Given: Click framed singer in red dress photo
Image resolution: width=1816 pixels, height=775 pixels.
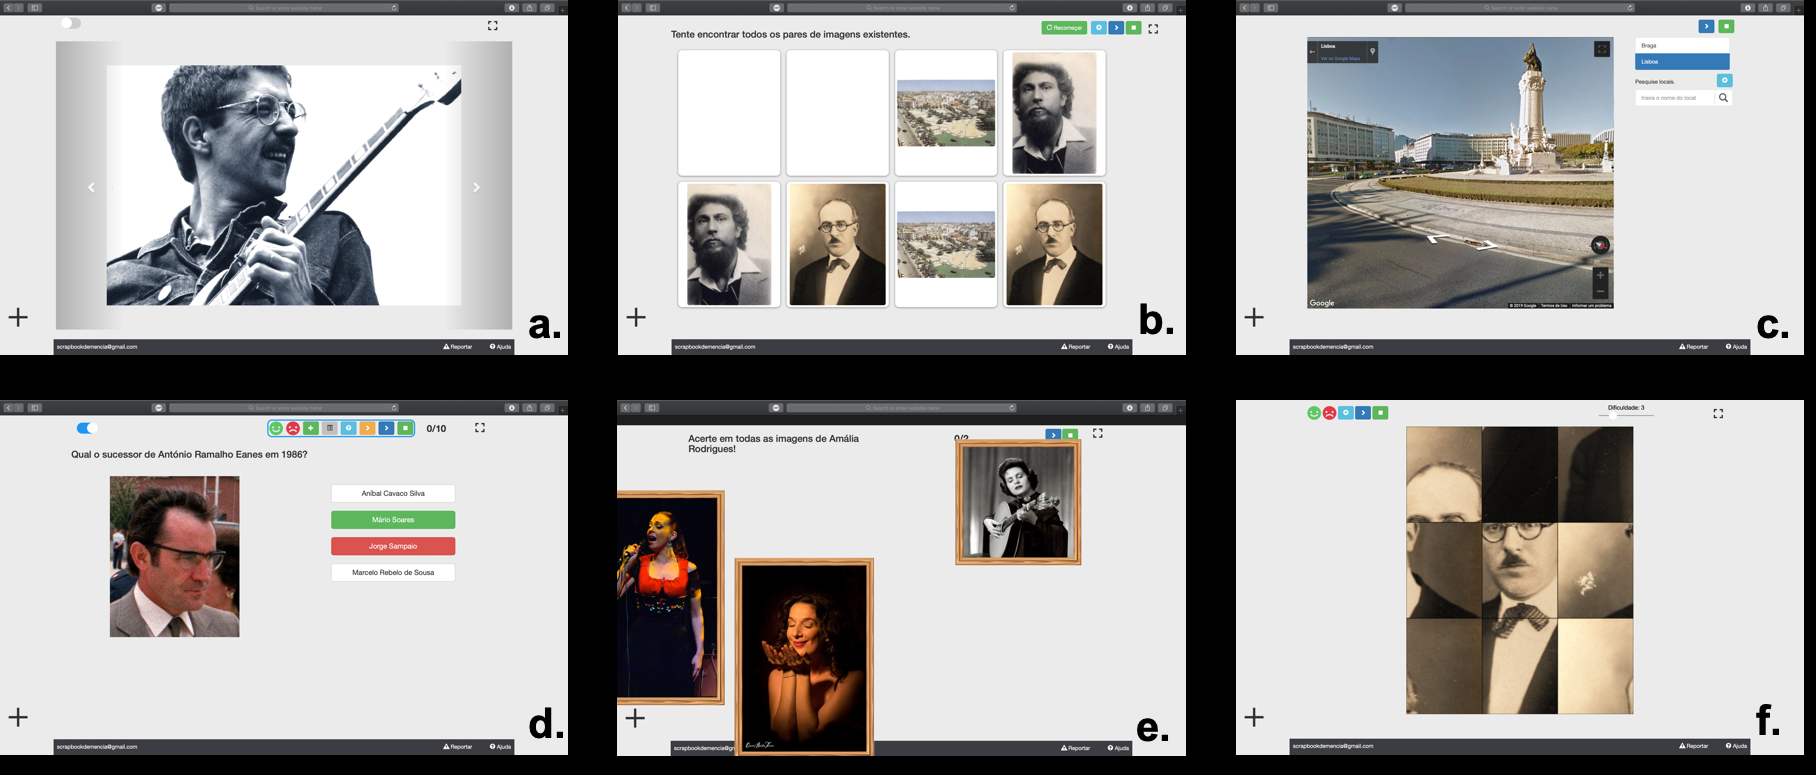Looking at the screenshot, I should 669,597.
